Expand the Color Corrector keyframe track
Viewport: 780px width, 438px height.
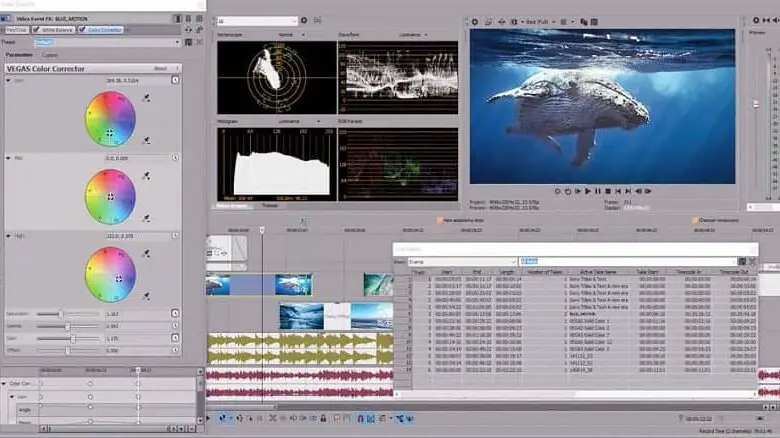point(4,383)
